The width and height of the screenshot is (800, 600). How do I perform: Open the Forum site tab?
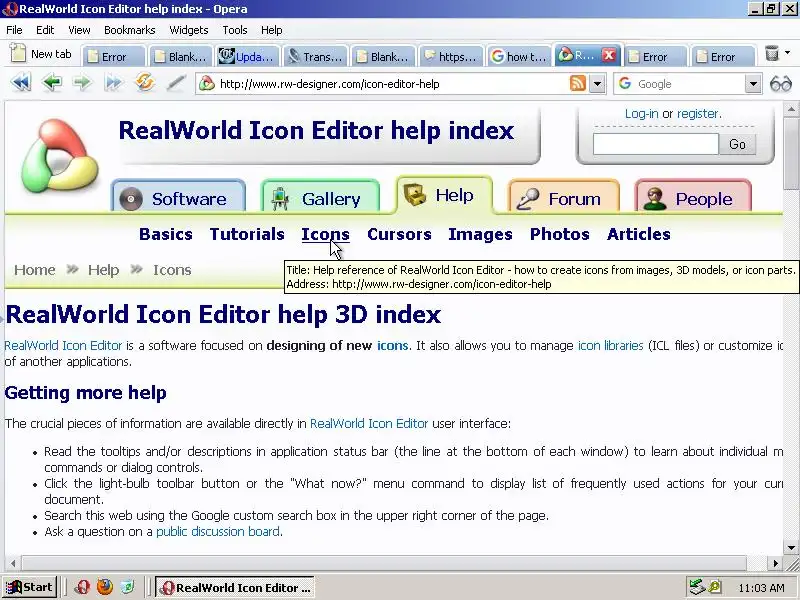(x=563, y=197)
